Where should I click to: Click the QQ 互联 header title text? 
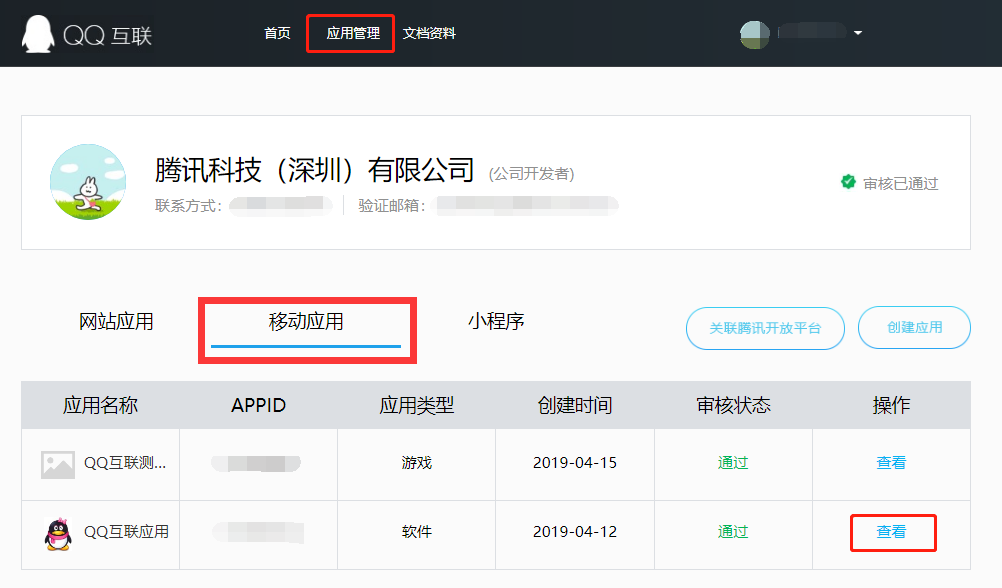107,36
